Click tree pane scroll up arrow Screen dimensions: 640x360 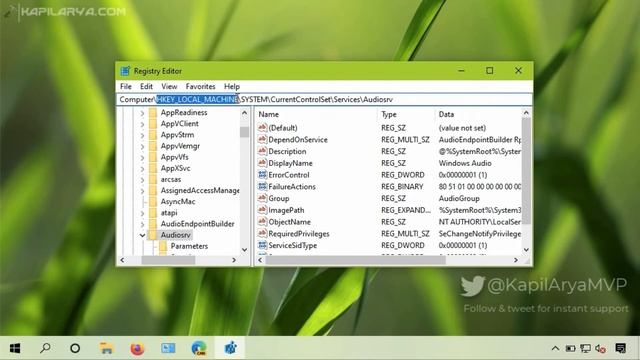(x=244, y=113)
